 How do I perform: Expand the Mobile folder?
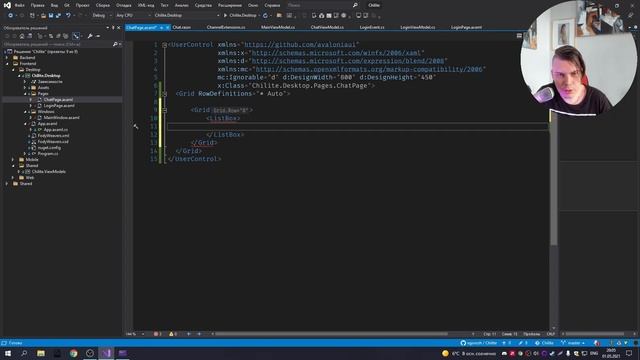pyautogui.click(x=13, y=160)
